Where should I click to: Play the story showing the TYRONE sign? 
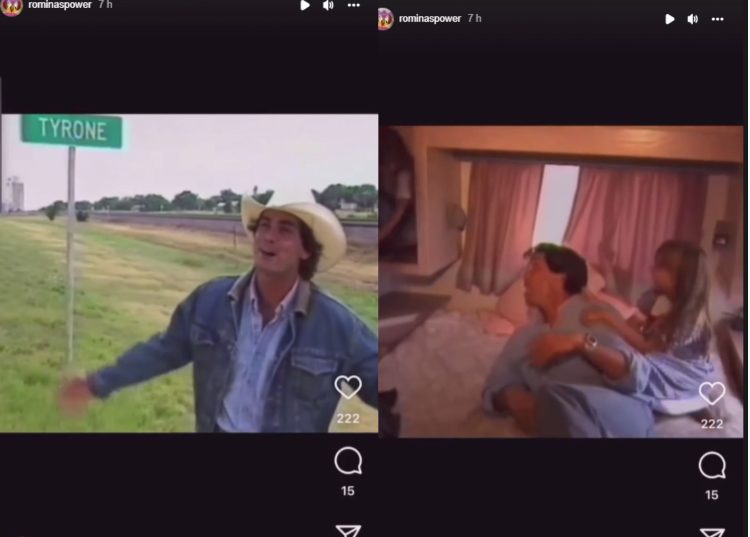point(305,6)
